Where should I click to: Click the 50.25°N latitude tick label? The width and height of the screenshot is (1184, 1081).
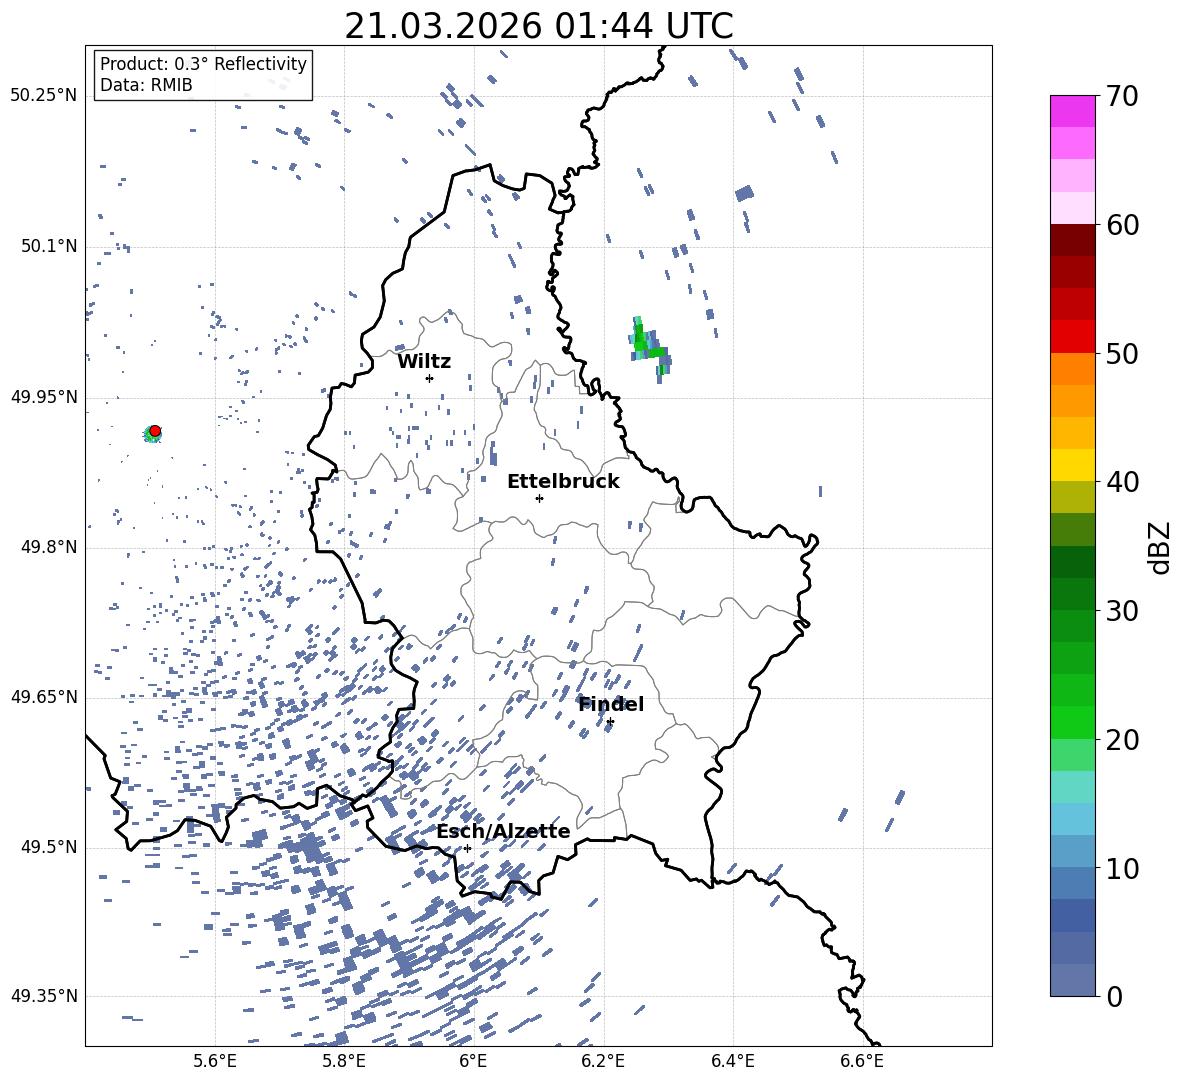[43, 96]
